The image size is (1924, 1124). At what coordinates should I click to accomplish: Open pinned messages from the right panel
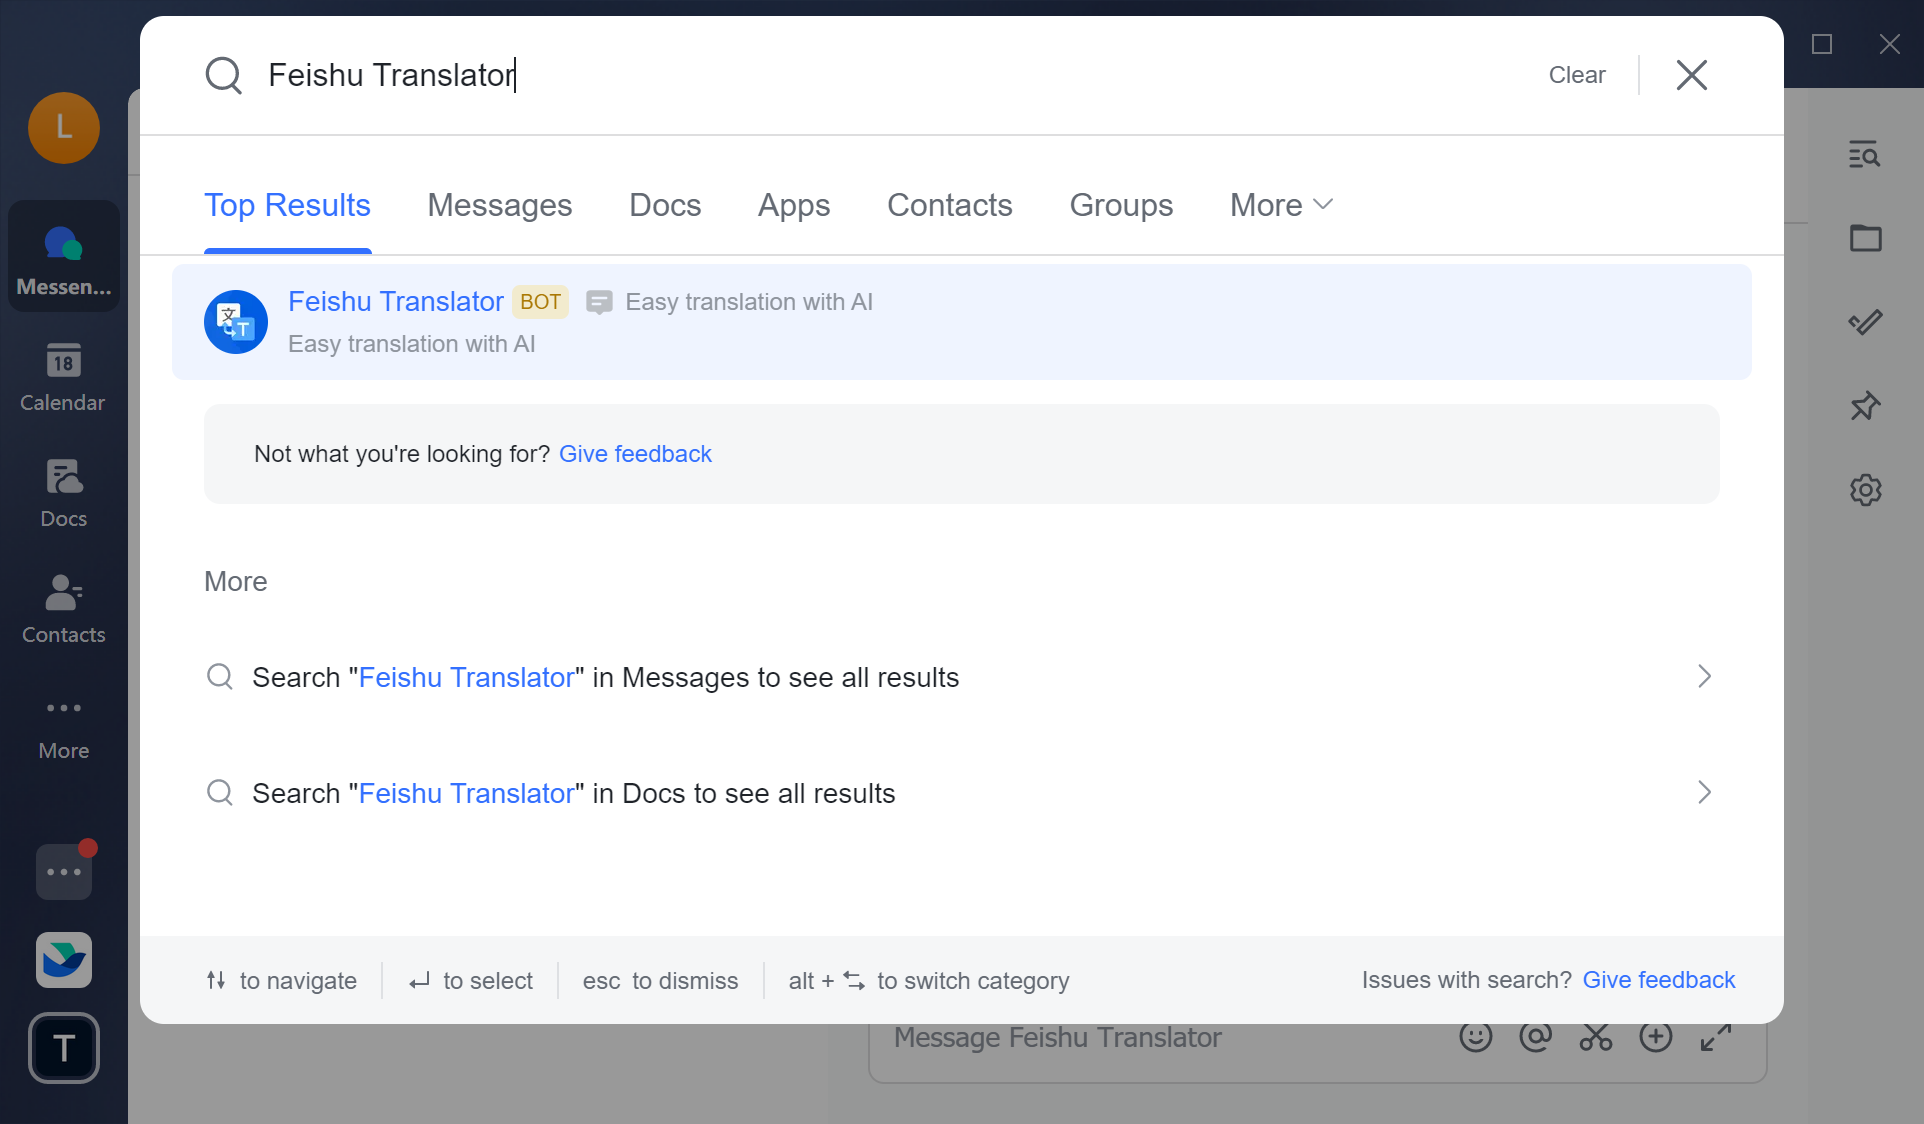(1864, 406)
